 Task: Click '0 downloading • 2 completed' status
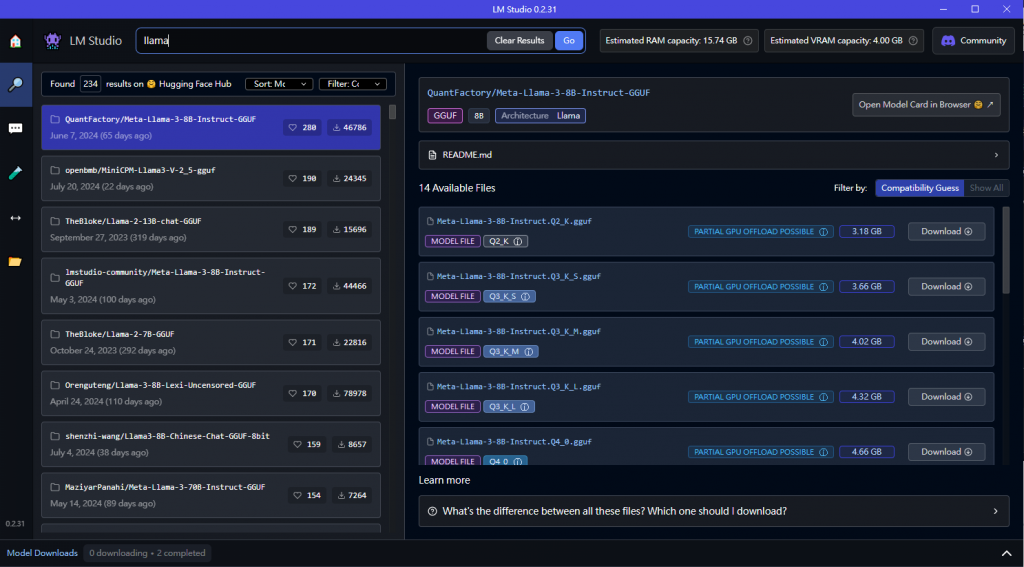[x=147, y=553]
